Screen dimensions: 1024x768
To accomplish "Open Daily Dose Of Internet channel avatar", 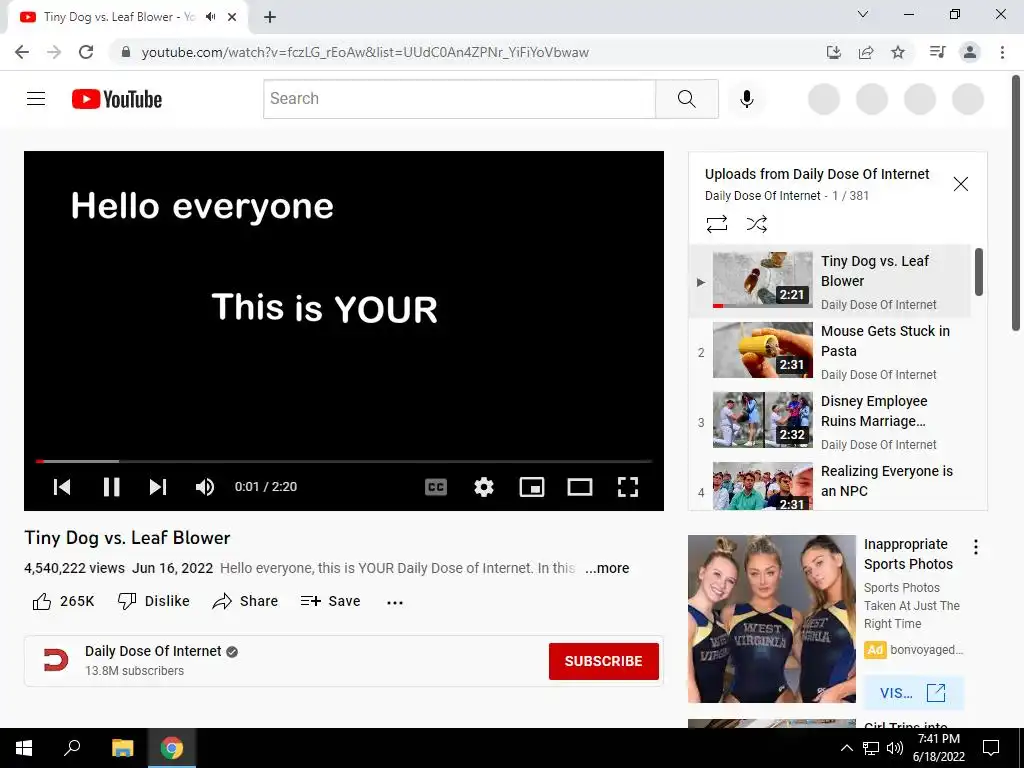I will 56,660.
